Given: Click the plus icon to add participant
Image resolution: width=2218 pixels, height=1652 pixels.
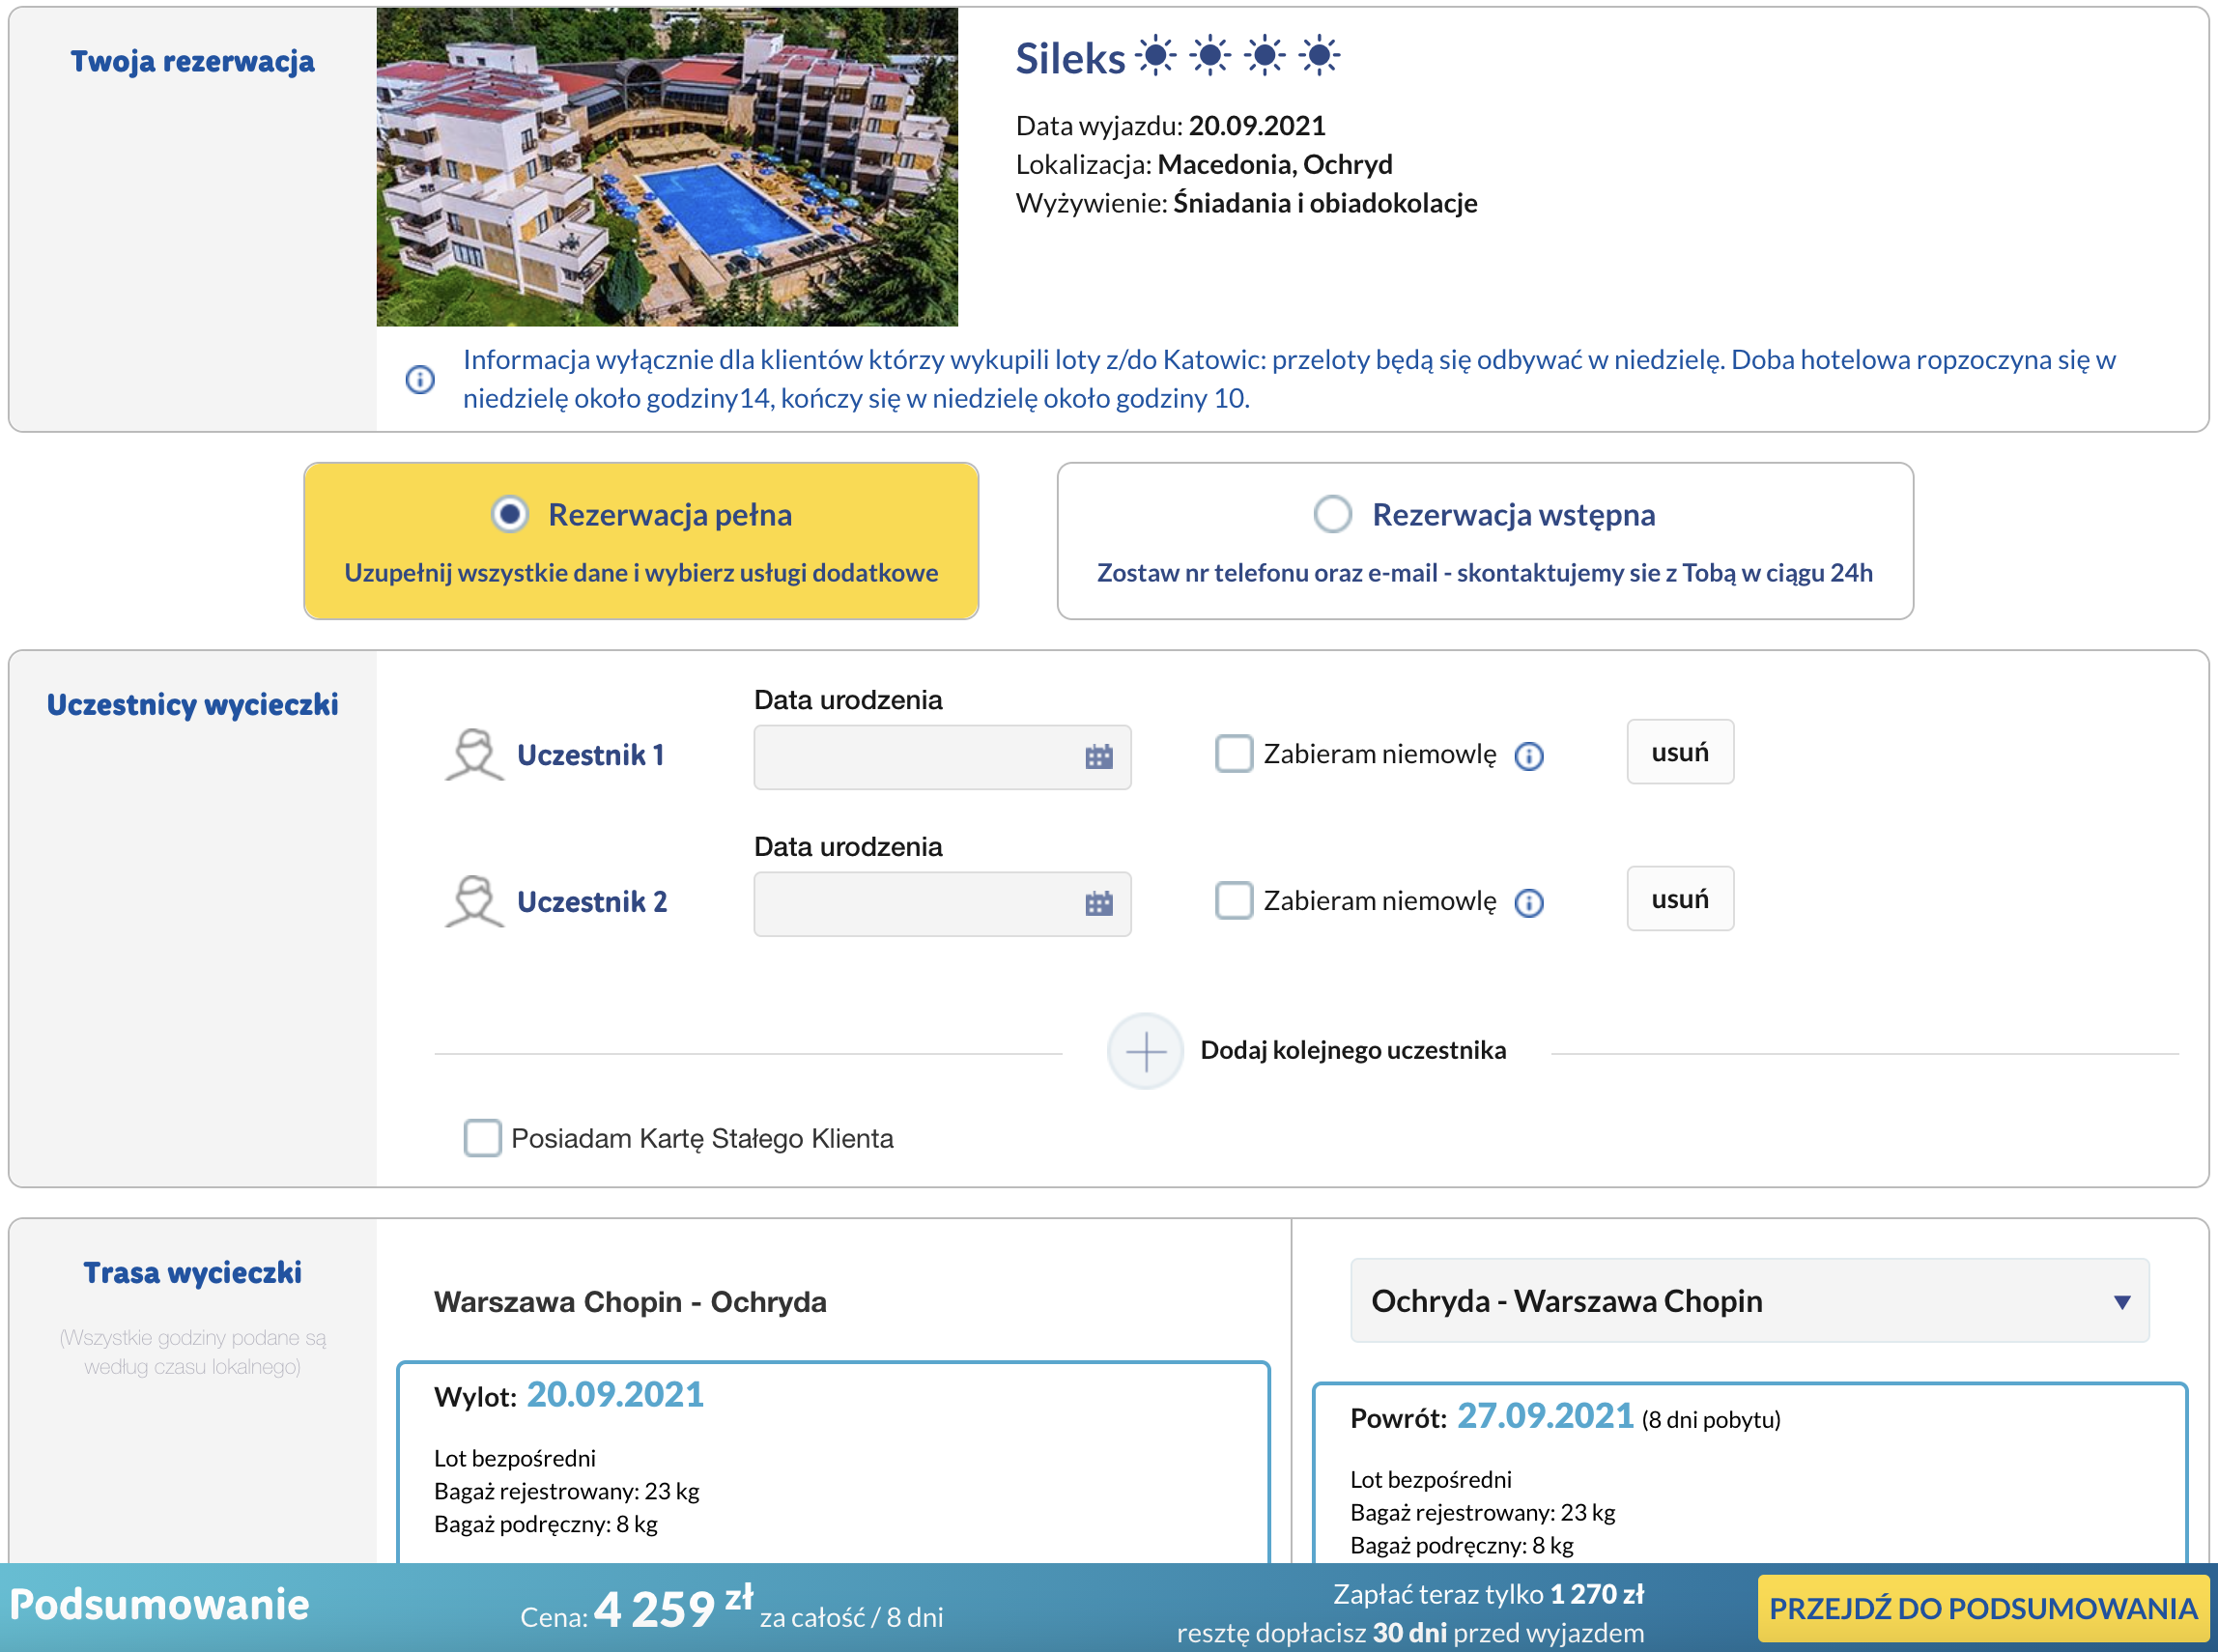Looking at the screenshot, I should click(x=1145, y=1051).
